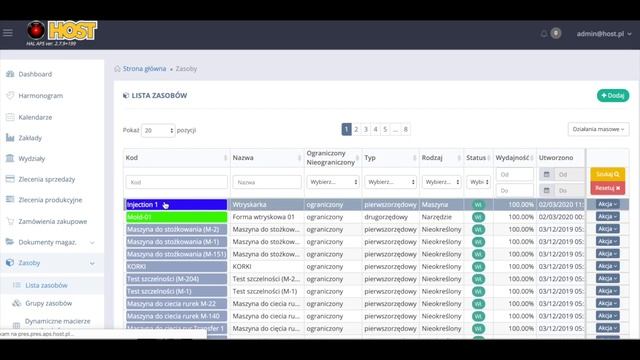Click the Dokumenty magaz. folder icon
The height and width of the screenshot is (360, 640).
coord(10,242)
